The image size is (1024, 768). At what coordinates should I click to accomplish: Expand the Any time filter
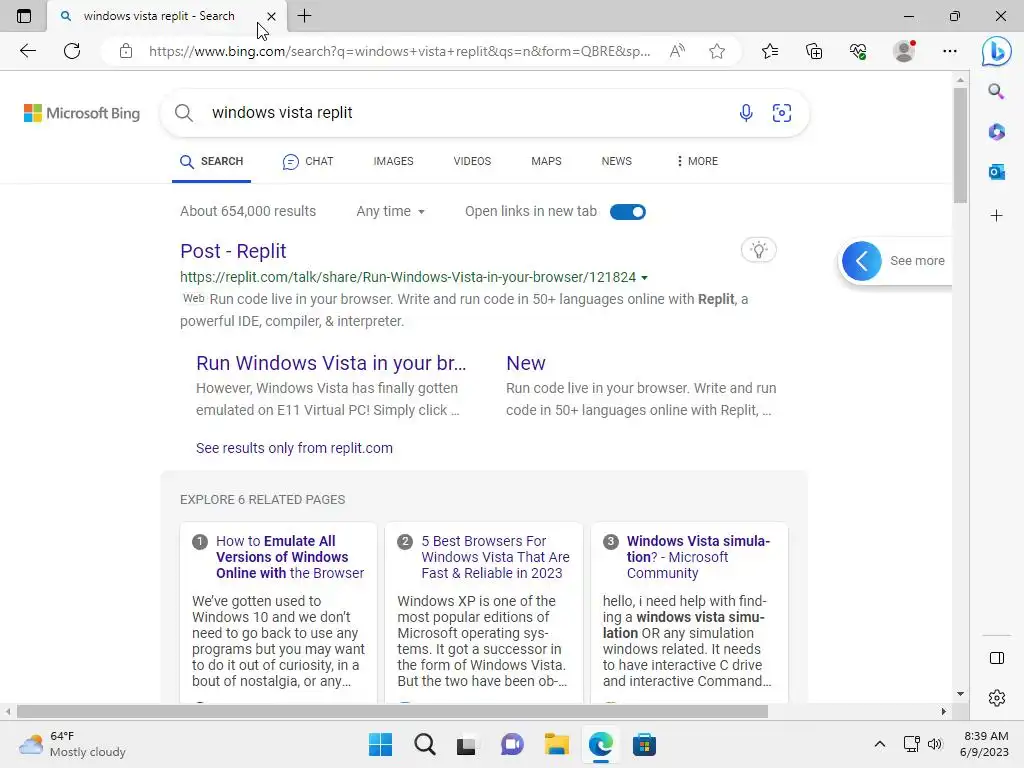(x=391, y=212)
